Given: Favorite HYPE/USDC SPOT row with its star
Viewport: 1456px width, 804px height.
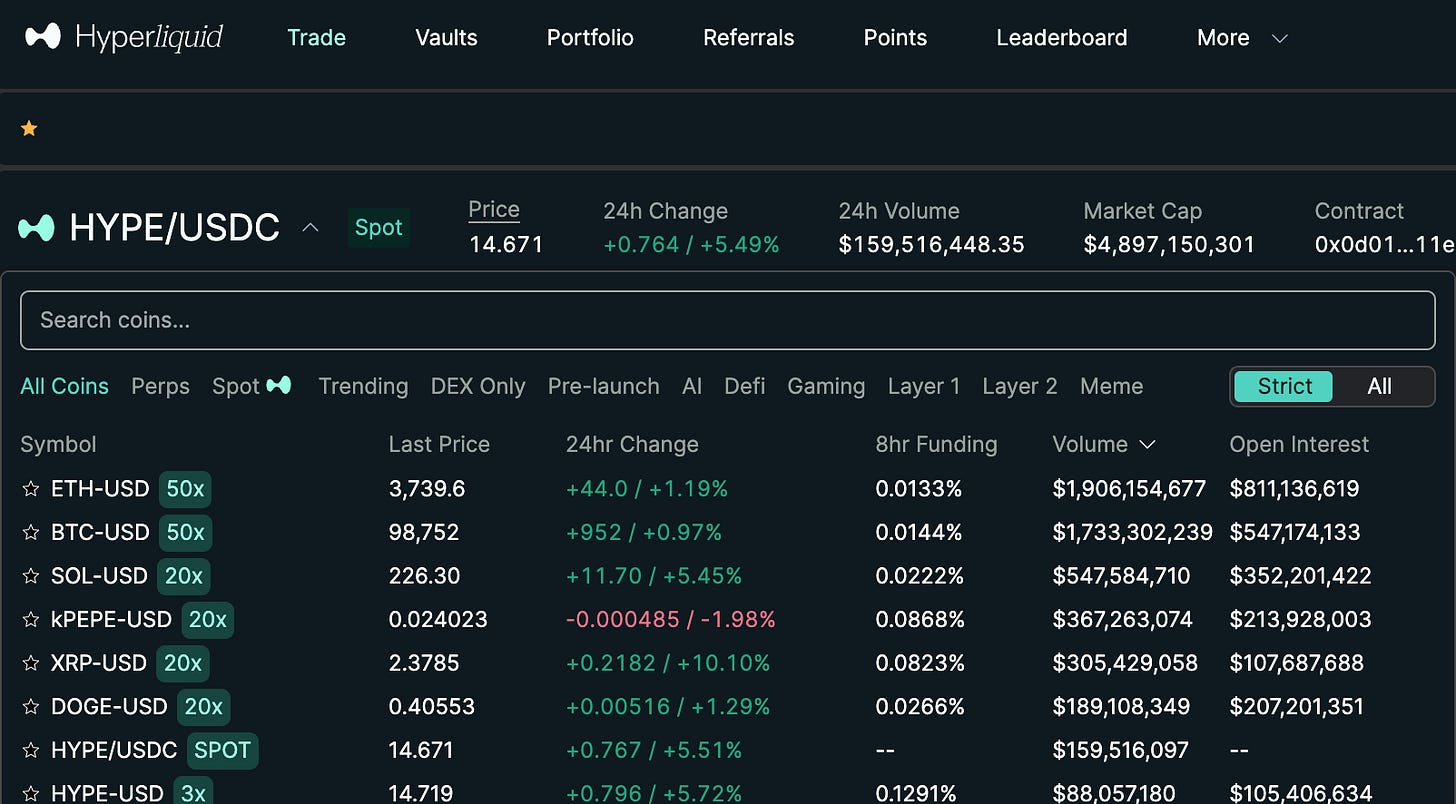Looking at the screenshot, I should tap(30, 750).
